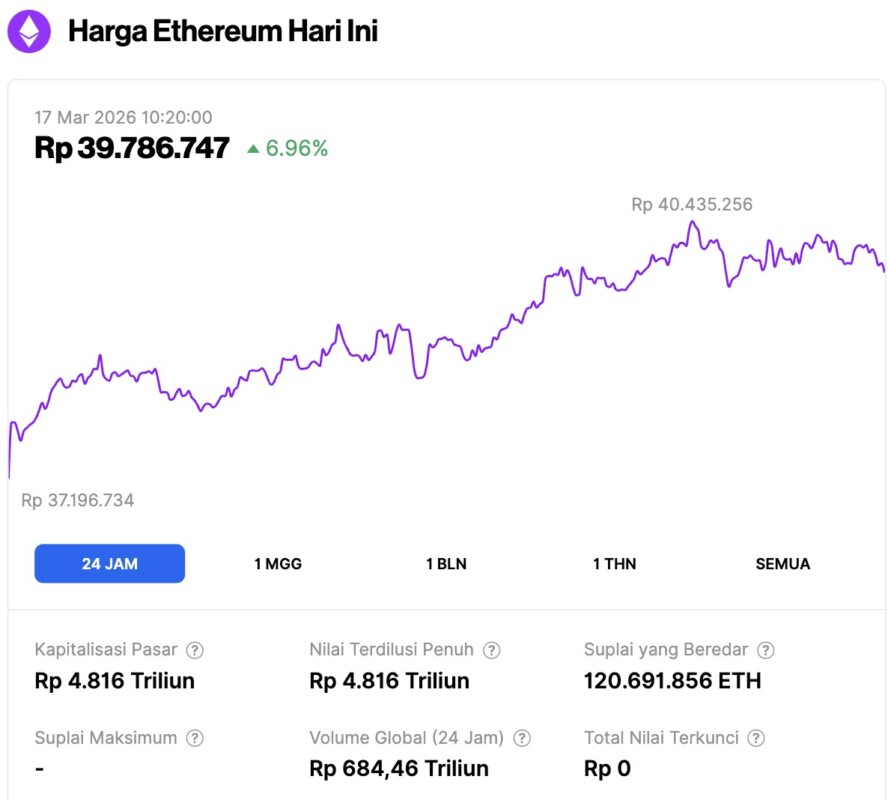Show the 1 THN price range

(x=614, y=563)
